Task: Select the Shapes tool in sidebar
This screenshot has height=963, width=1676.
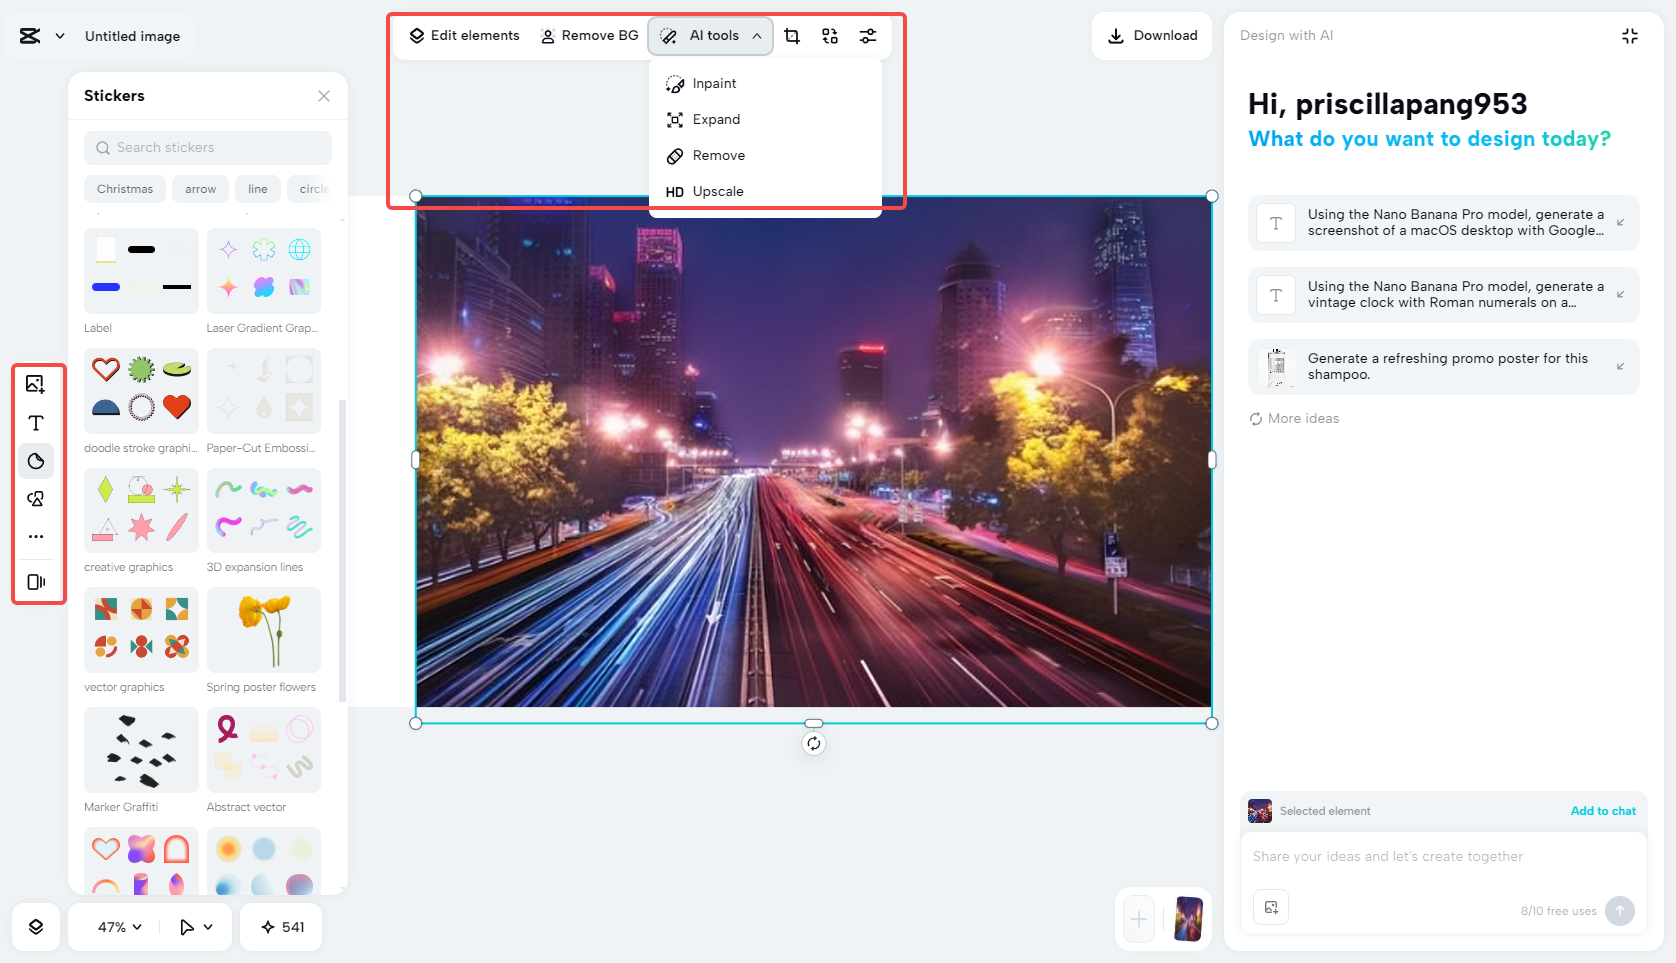Action: coord(36,499)
